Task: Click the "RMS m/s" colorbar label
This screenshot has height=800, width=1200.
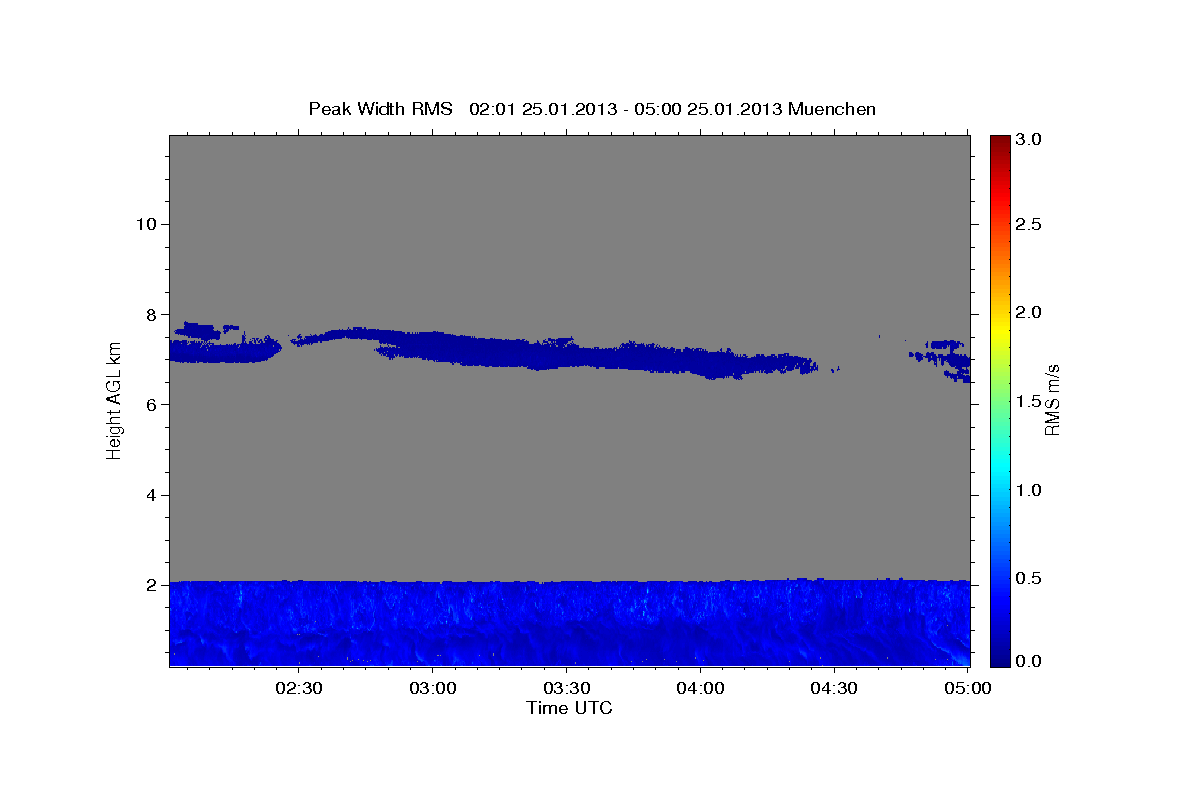Action: pyautogui.click(x=1052, y=401)
